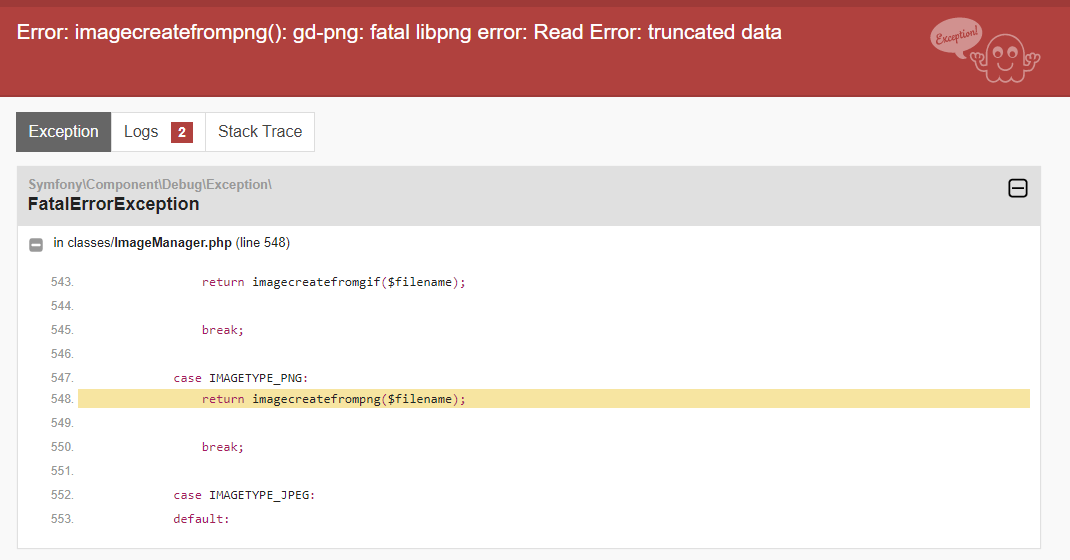This screenshot has height=560, width=1070.
Task: Switch to the Logs tab
Action: click(x=141, y=132)
